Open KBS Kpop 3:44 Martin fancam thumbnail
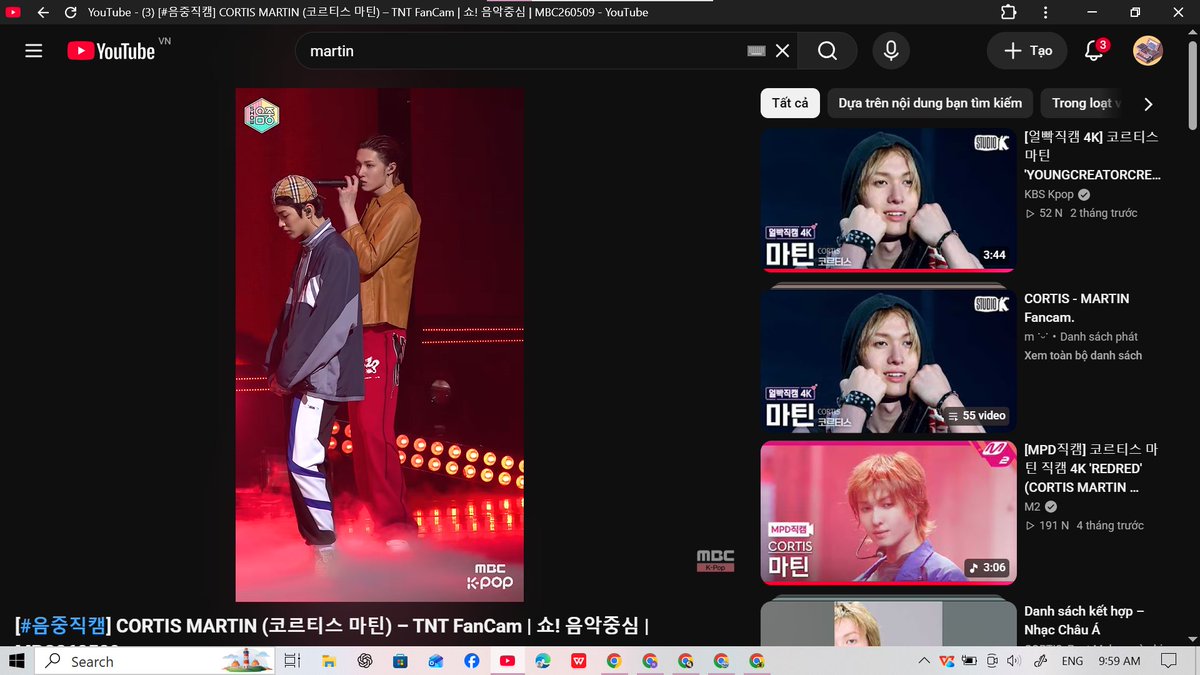This screenshot has width=1200, height=675. tap(888, 200)
